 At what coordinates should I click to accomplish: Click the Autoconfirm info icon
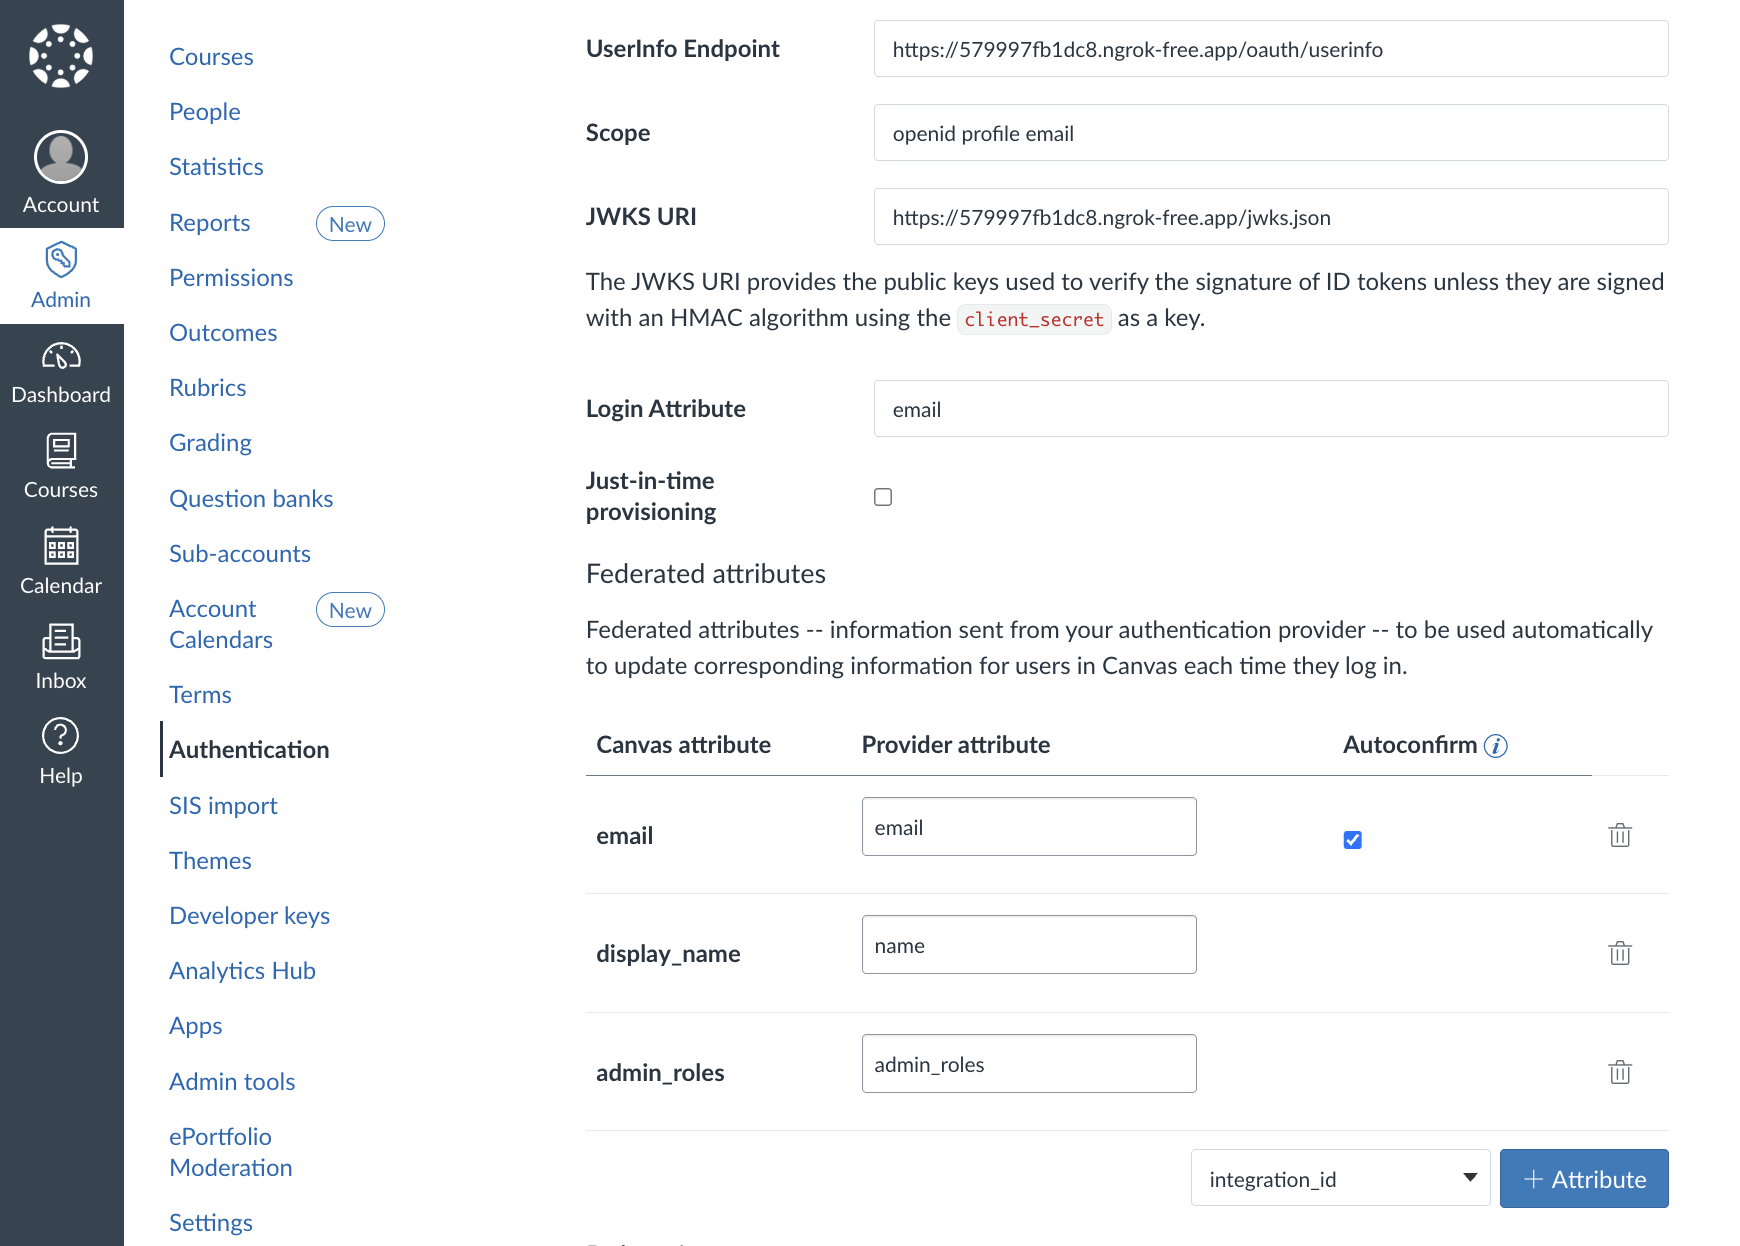[x=1496, y=745]
